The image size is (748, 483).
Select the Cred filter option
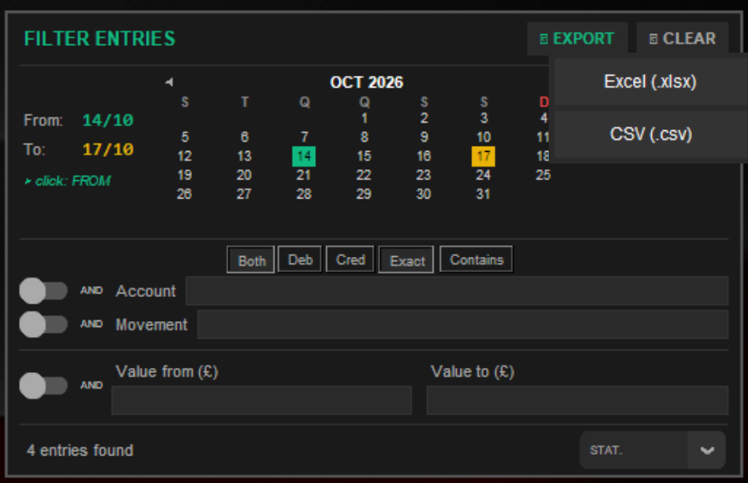(x=350, y=260)
